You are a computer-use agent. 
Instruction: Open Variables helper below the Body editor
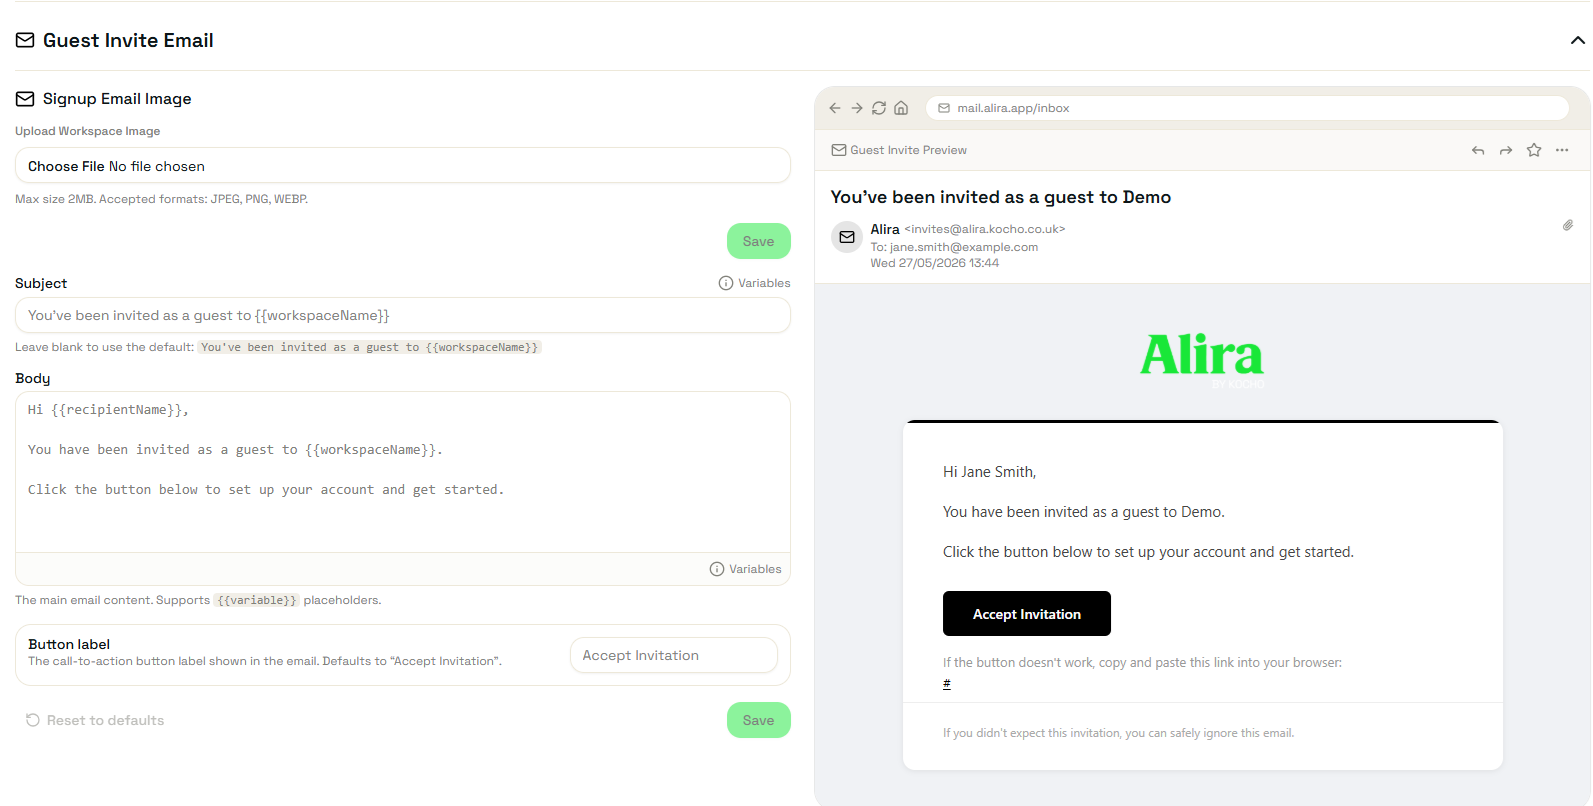pyautogui.click(x=745, y=569)
